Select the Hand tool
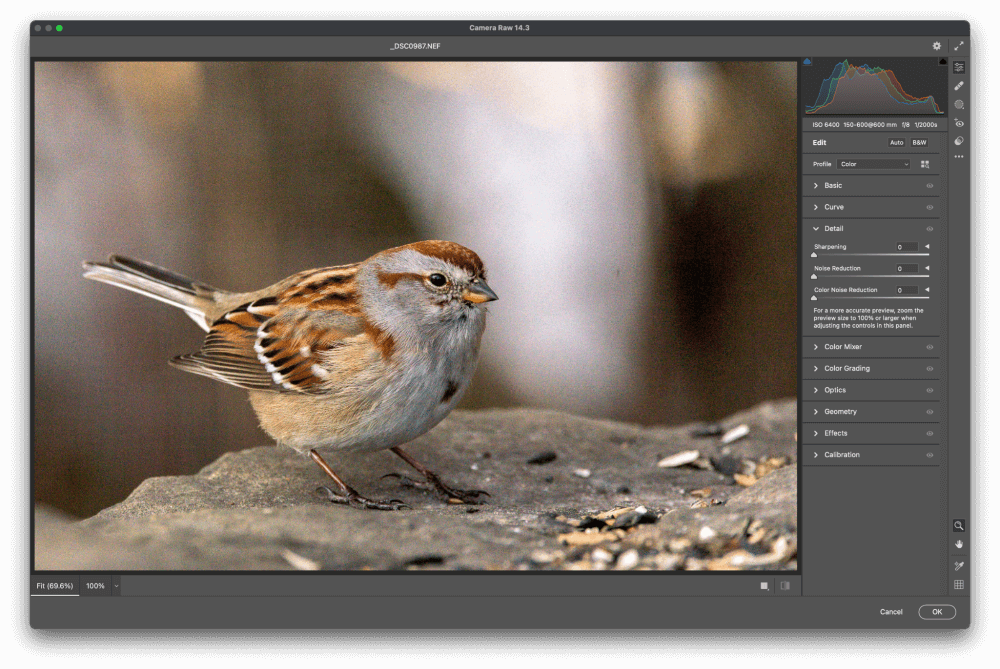Screen dimensions: 1000x669 (x=959, y=544)
